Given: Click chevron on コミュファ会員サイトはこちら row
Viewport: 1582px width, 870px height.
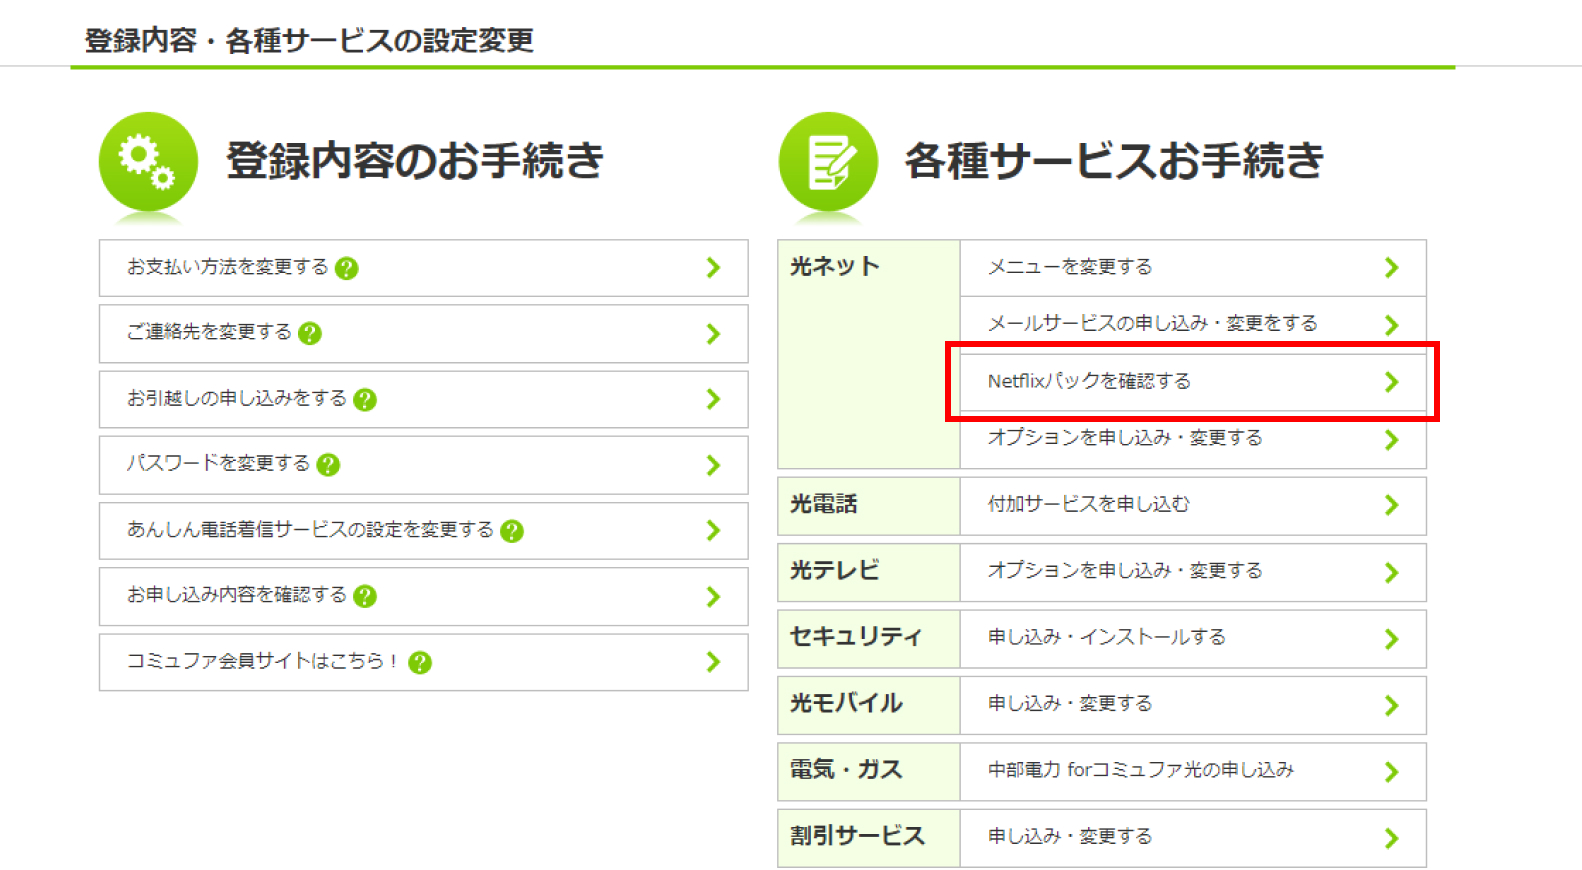Looking at the screenshot, I should [713, 661].
